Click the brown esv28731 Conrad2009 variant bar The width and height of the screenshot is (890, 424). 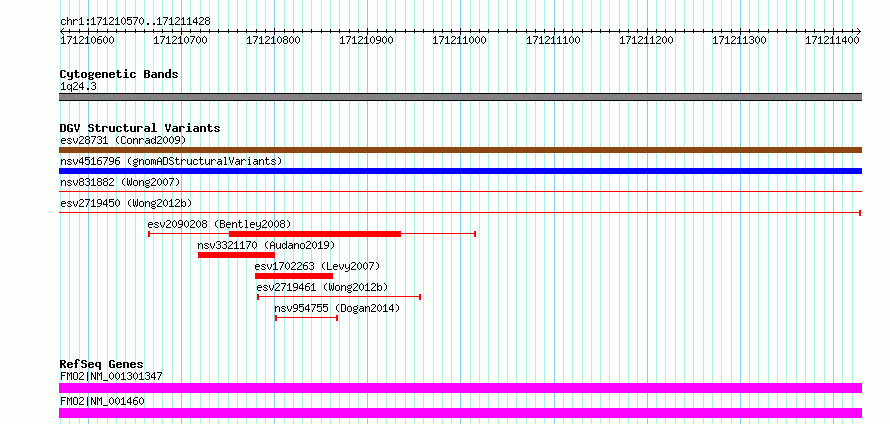tap(460, 150)
